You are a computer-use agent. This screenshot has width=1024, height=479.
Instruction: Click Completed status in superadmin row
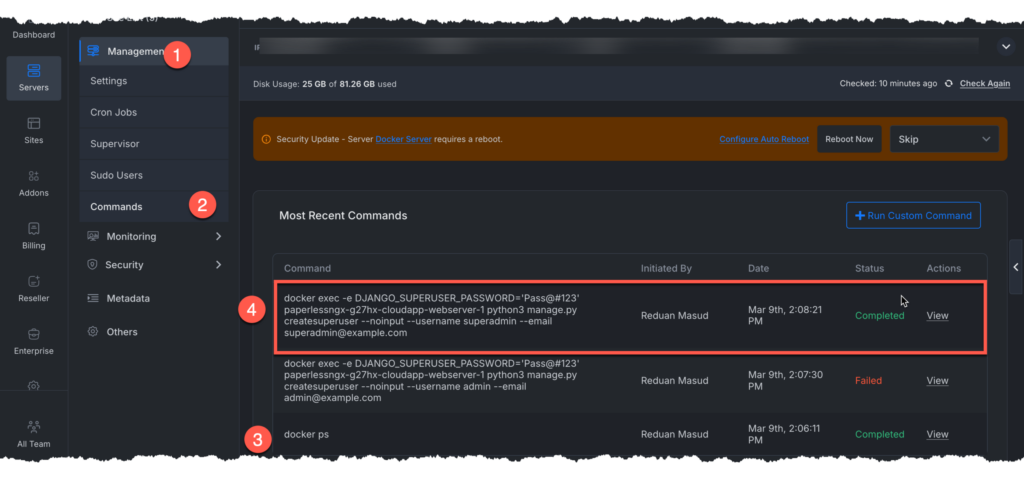click(x=880, y=316)
